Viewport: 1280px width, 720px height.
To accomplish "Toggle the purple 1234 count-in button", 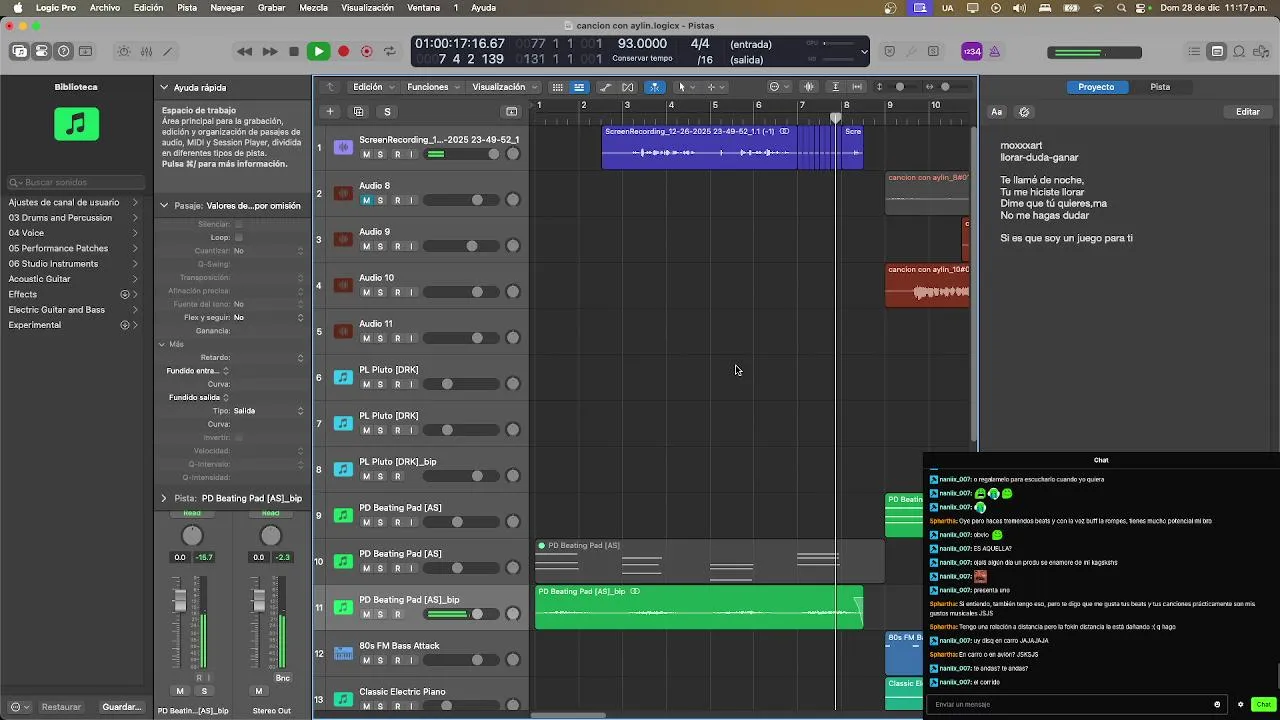I will (972, 51).
